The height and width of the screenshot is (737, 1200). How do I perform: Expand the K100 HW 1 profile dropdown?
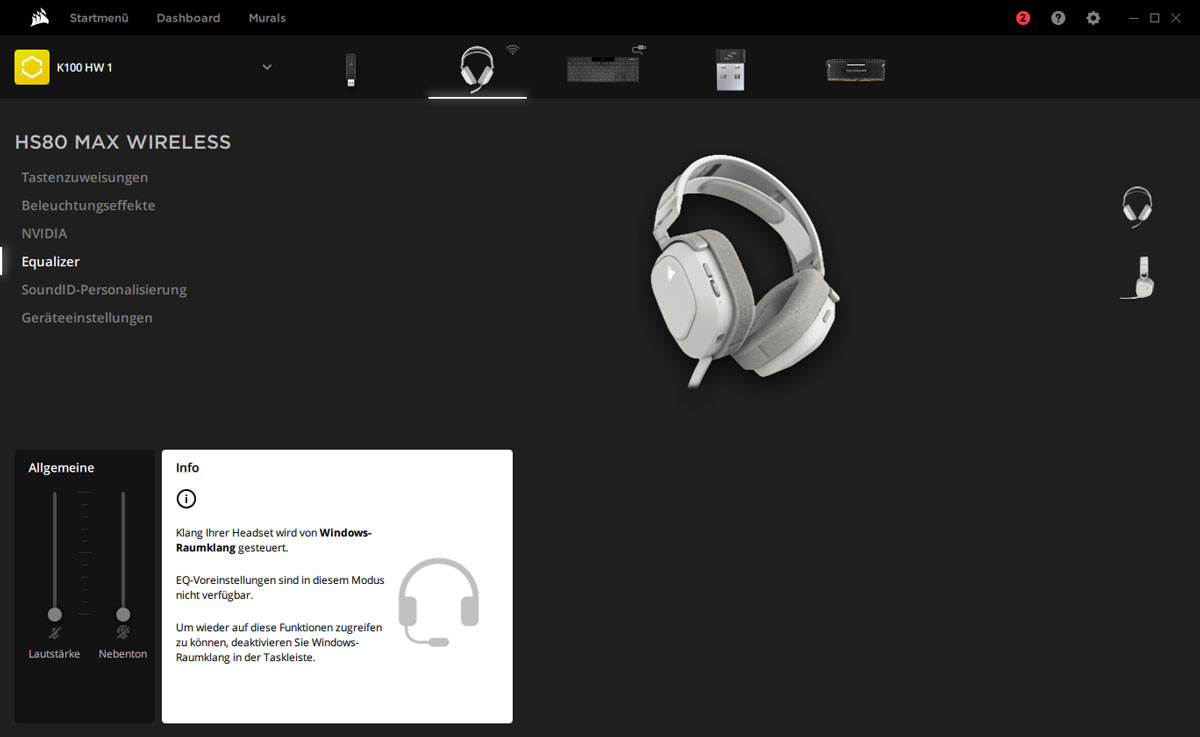coord(267,67)
